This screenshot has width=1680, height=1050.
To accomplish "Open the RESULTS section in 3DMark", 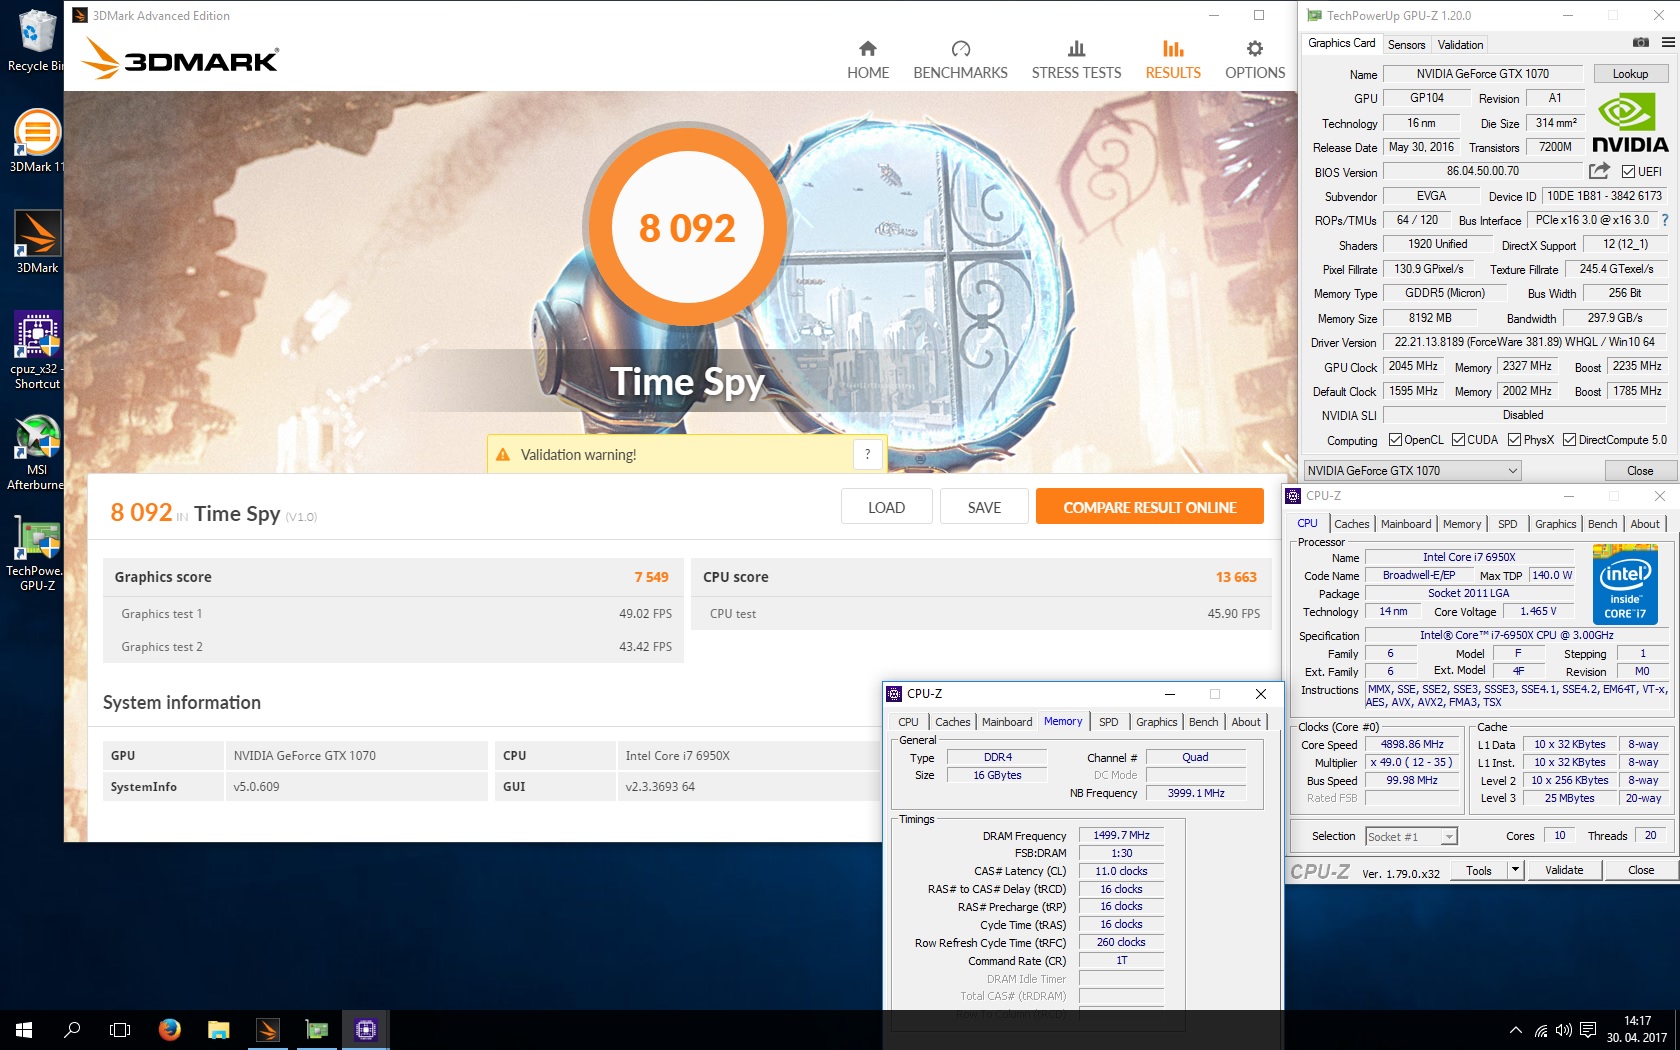I will [1173, 61].
